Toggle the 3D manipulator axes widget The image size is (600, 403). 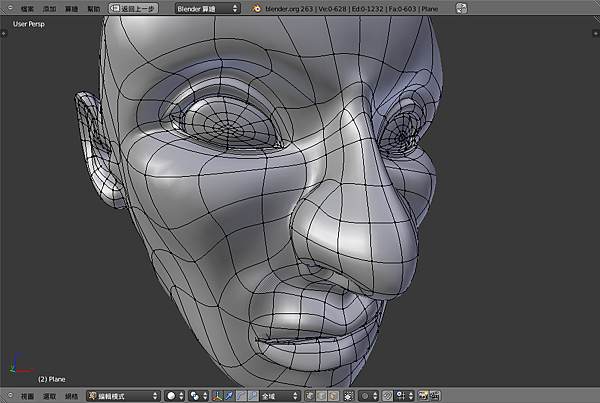(219, 396)
